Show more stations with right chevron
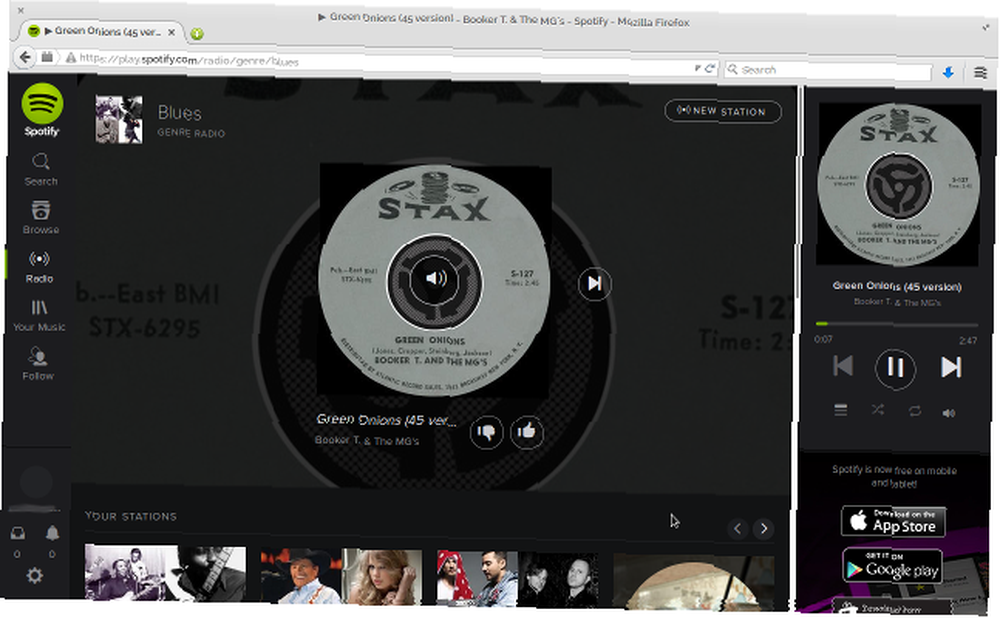The height and width of the screenshot is (618, 1000). [x=763, y=529]
